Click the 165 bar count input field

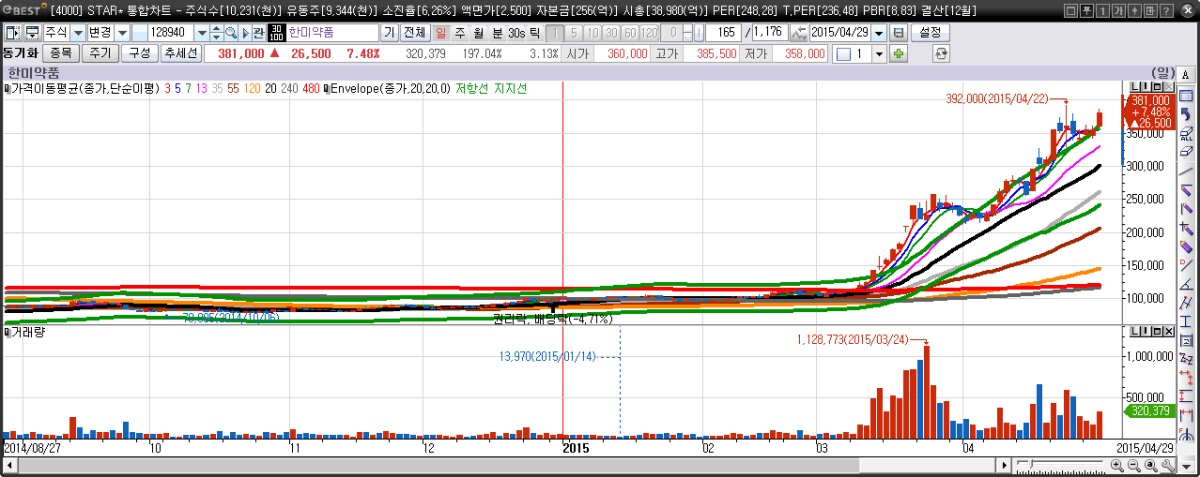[724, 33]
